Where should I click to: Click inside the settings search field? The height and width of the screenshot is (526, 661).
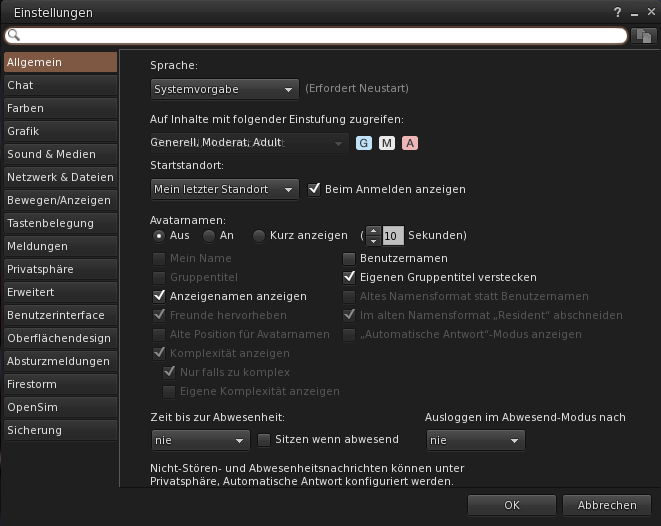click(x=320, y=35)
